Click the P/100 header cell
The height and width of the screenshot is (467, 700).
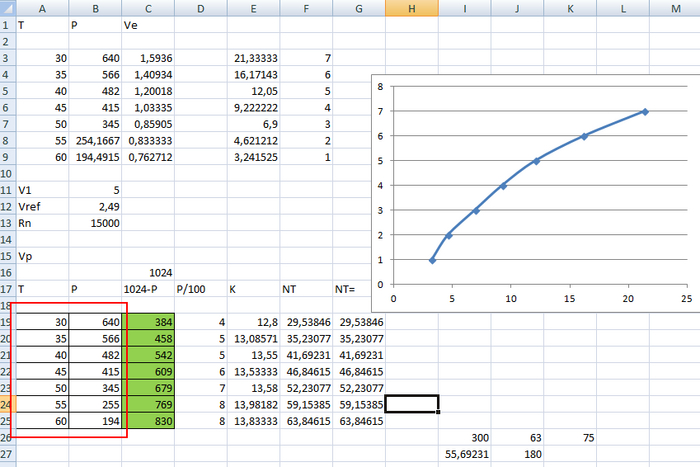click(x=200, y=289)
